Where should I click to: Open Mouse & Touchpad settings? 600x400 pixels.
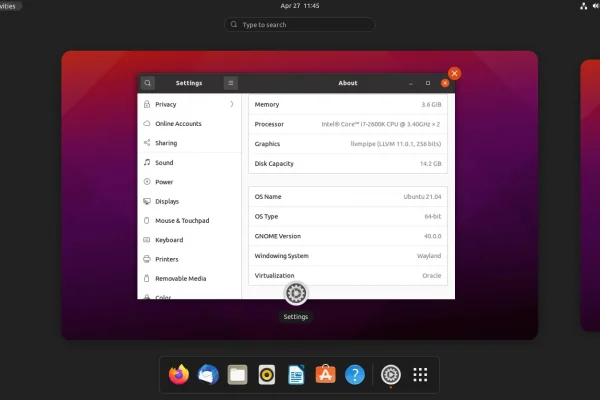pyautogui.click(x=189, y=220)
